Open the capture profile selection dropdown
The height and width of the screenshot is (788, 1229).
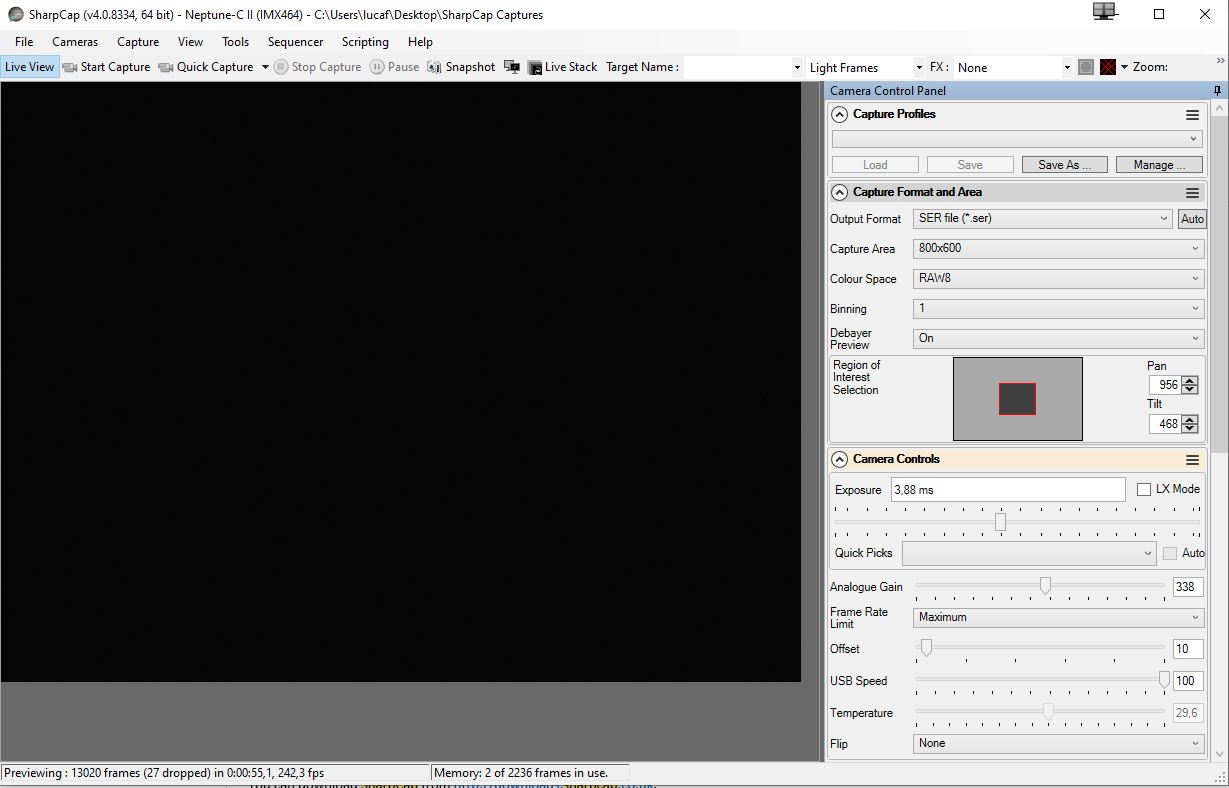[x=1017, y=139]
